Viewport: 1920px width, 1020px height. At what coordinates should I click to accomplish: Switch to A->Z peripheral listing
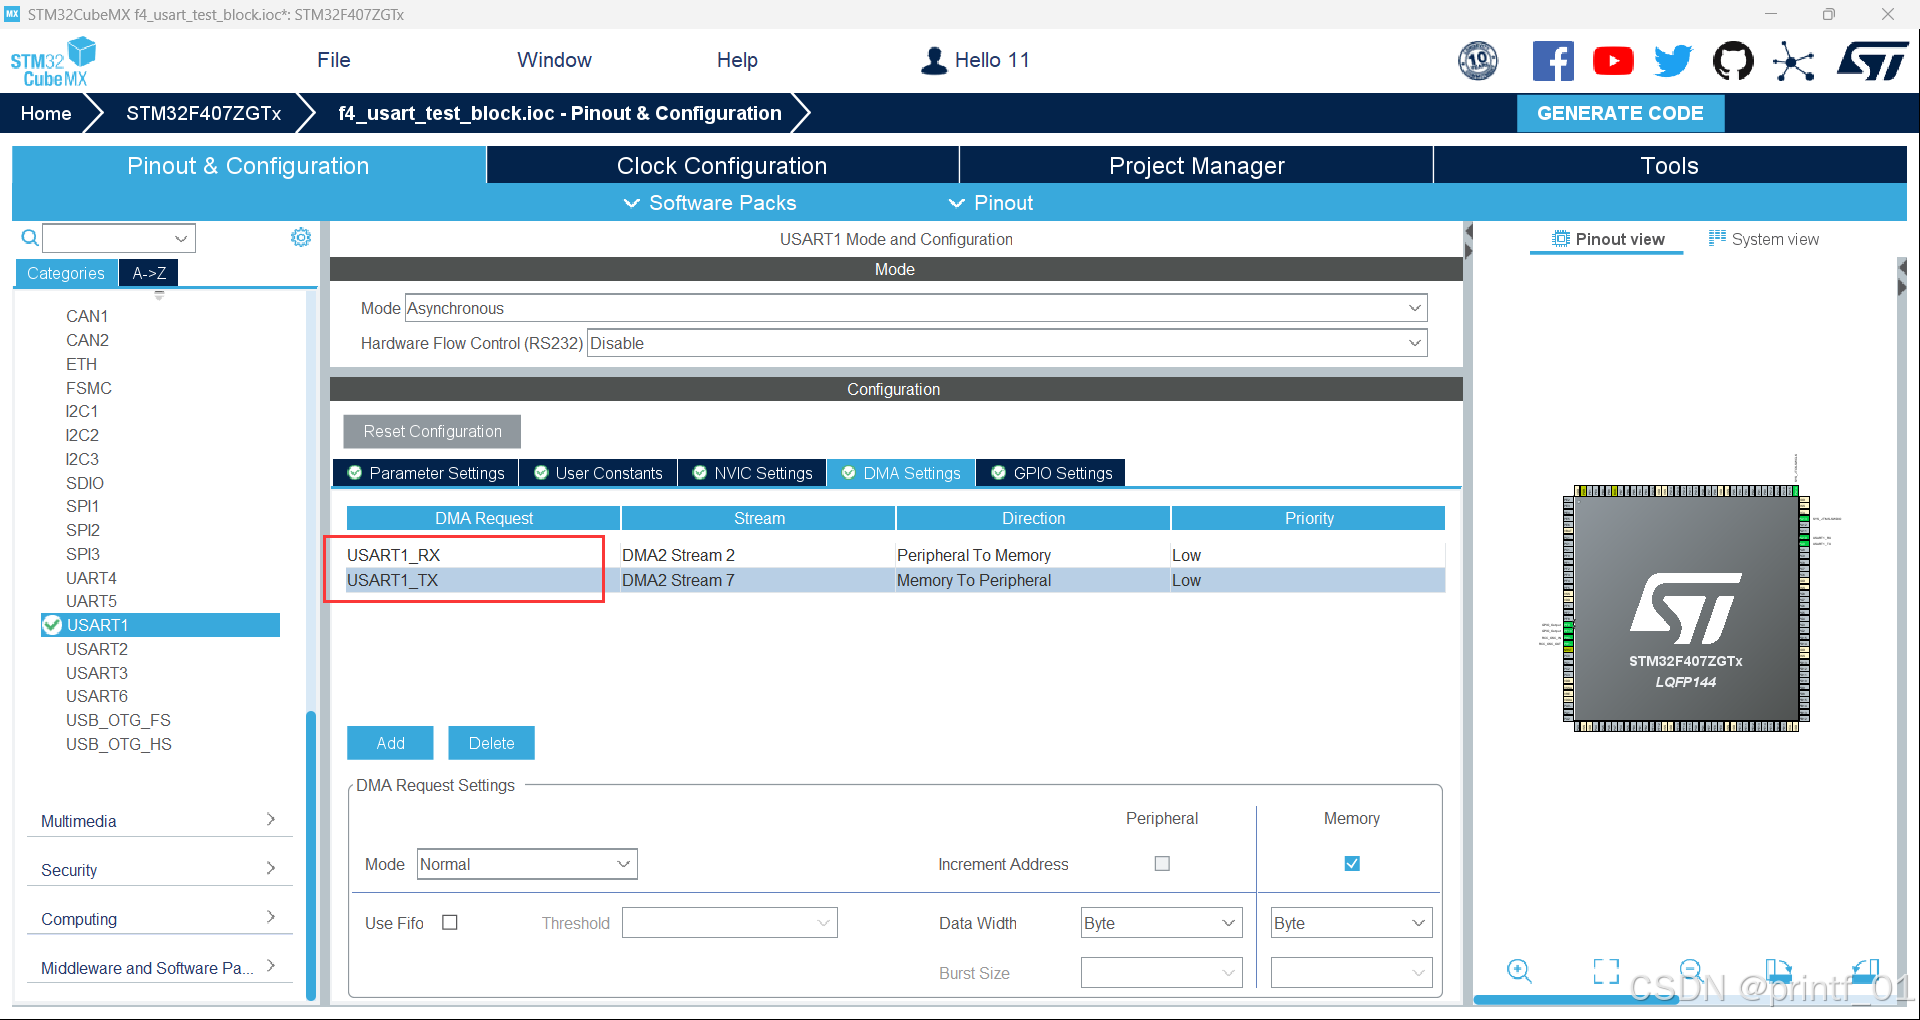(149, 273)
